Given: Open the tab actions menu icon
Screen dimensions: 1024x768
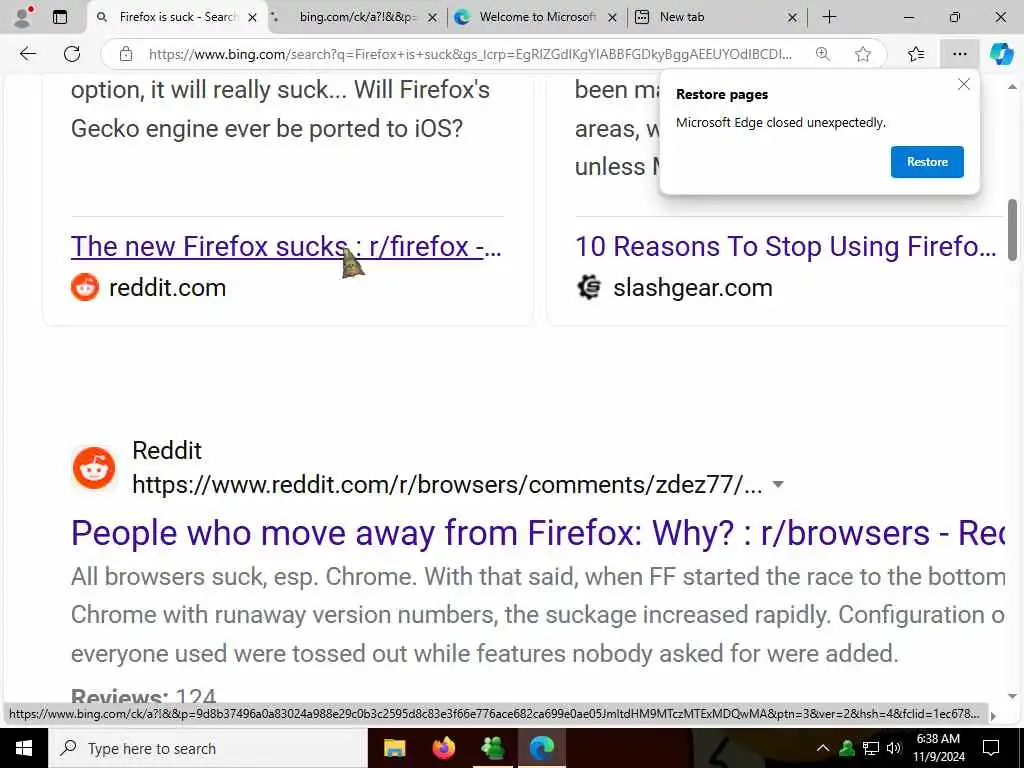Looking at the screenshot, I should (59, 17).
